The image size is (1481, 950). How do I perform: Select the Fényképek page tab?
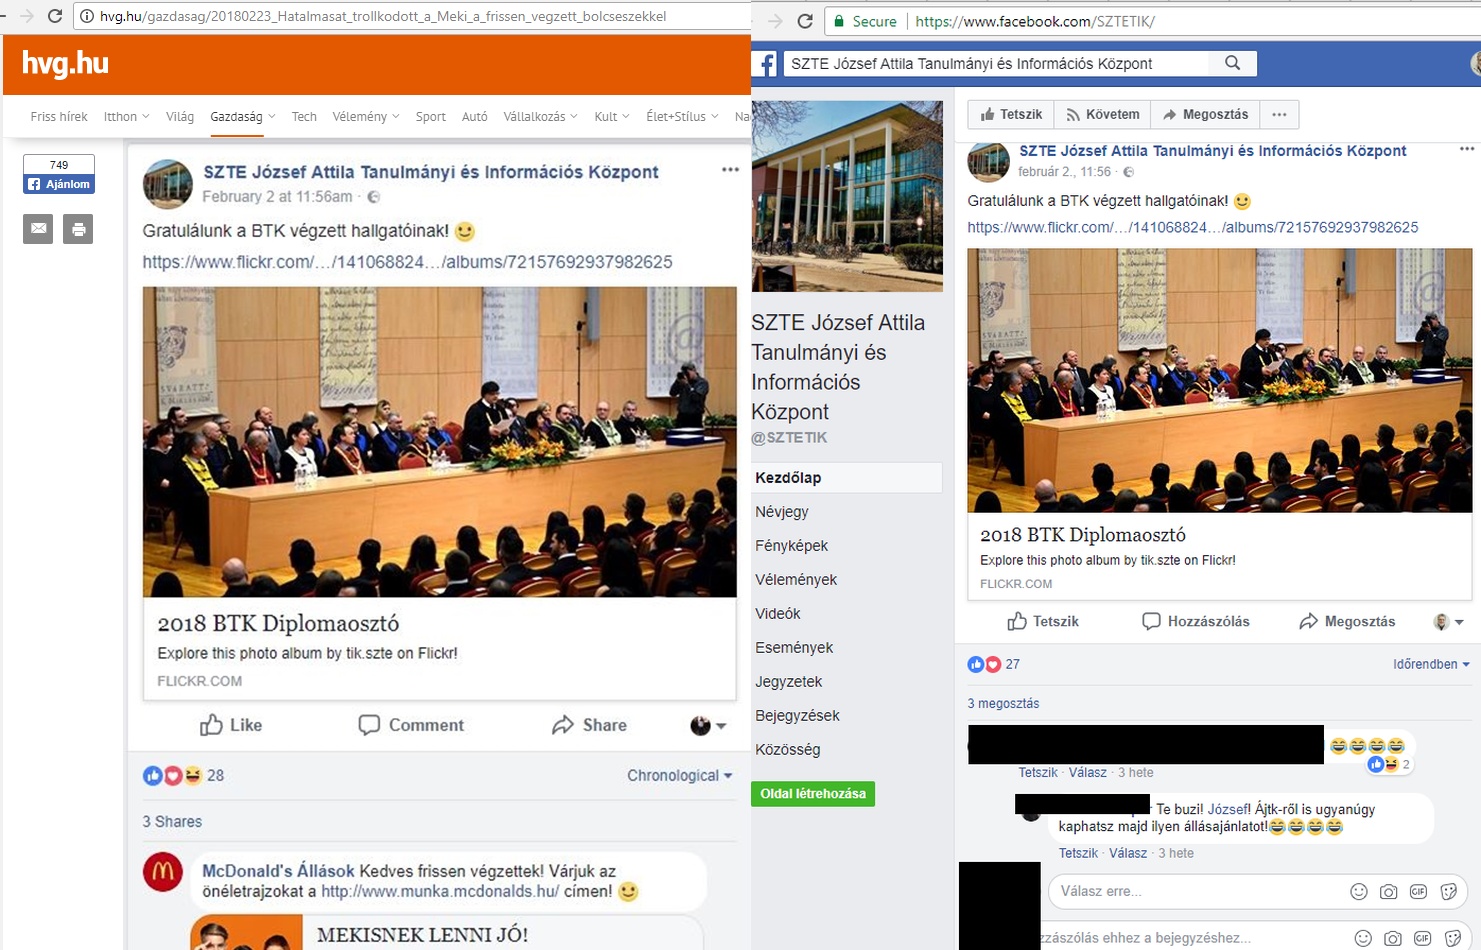click(x=792, y=545)
